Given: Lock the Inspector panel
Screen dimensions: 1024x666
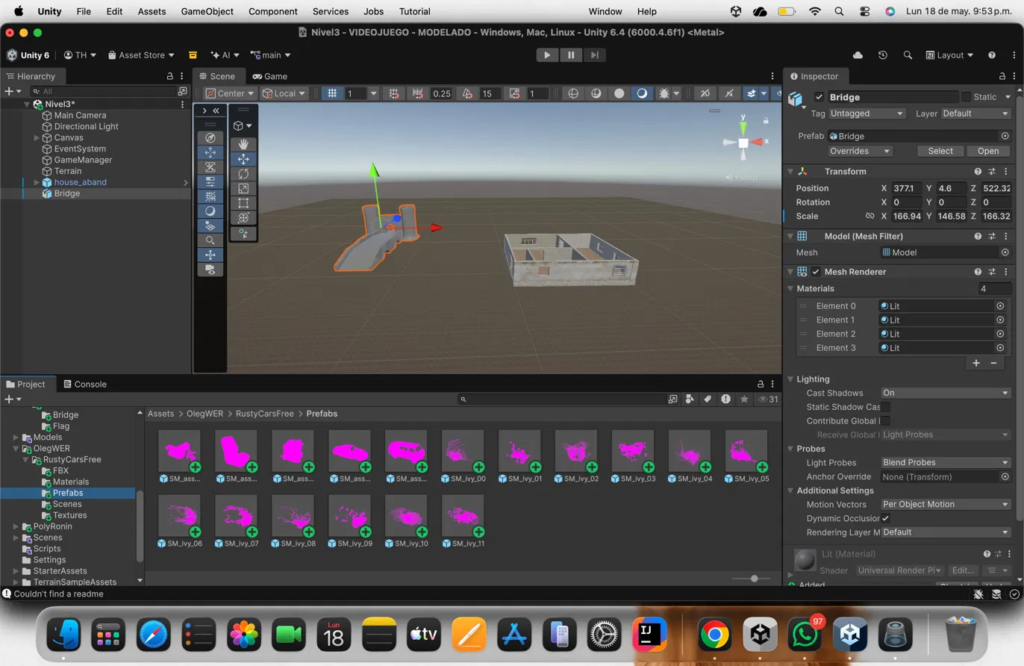Looking at the screenshot, I should [x=1002, y=76].
